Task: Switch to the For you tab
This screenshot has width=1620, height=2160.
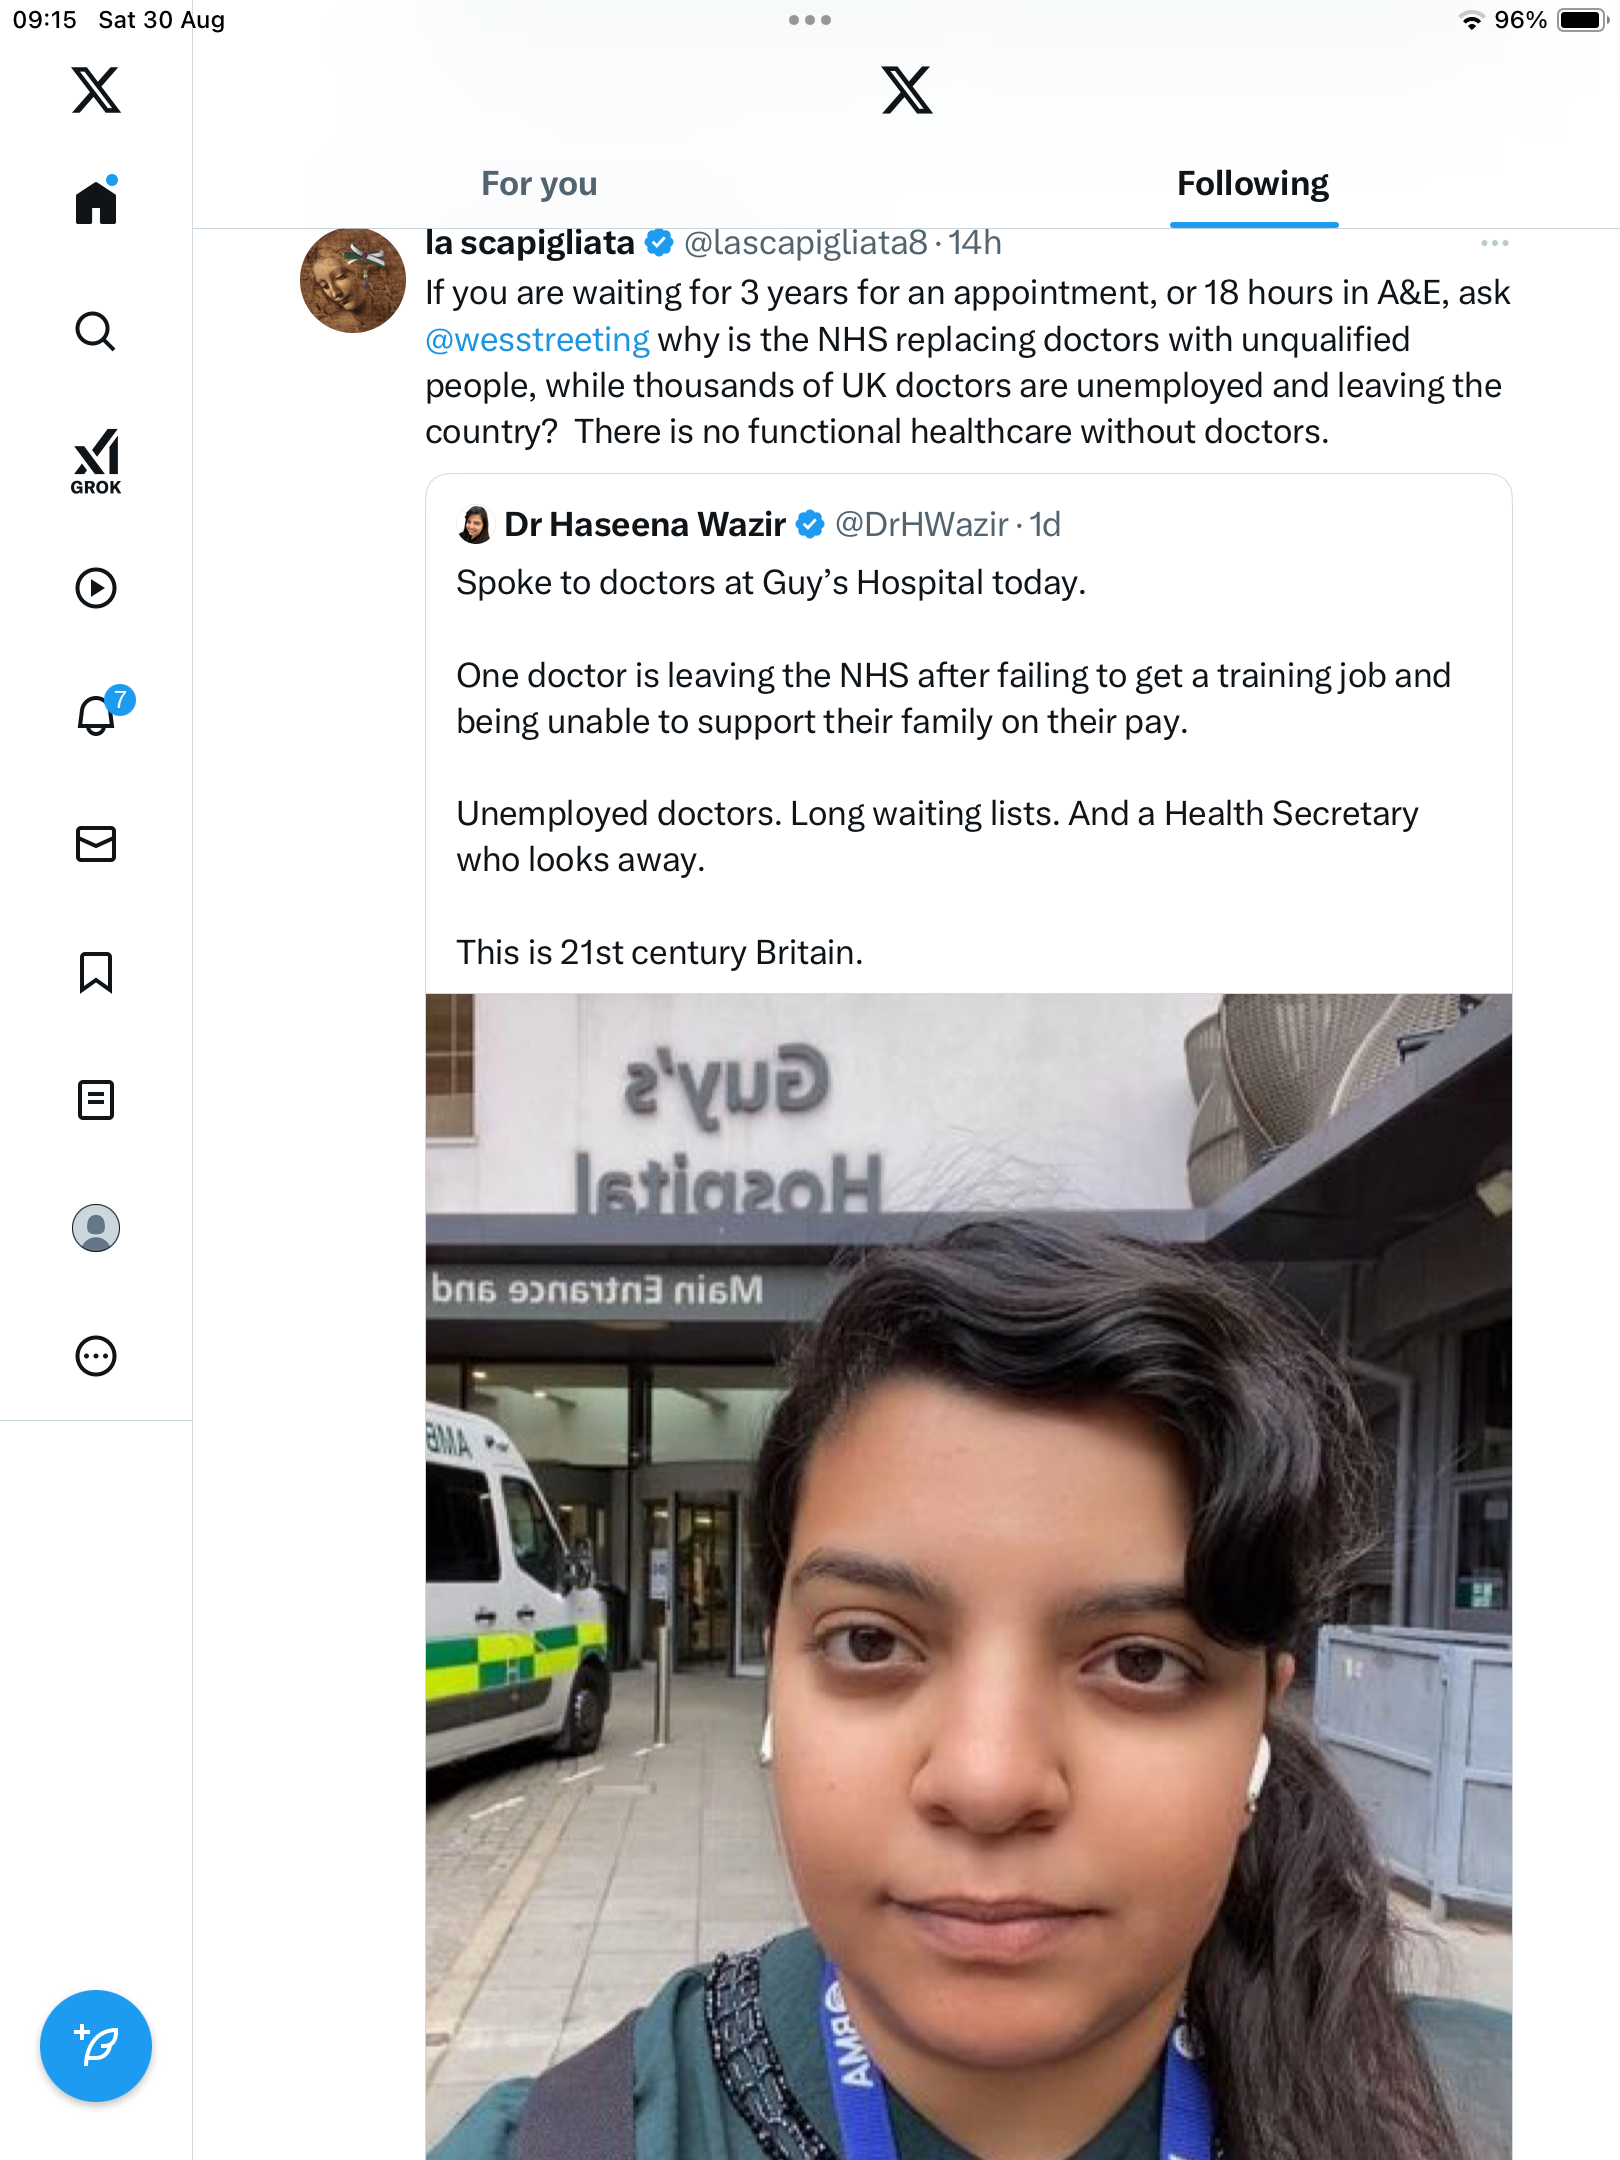Action: click(539, 184)
